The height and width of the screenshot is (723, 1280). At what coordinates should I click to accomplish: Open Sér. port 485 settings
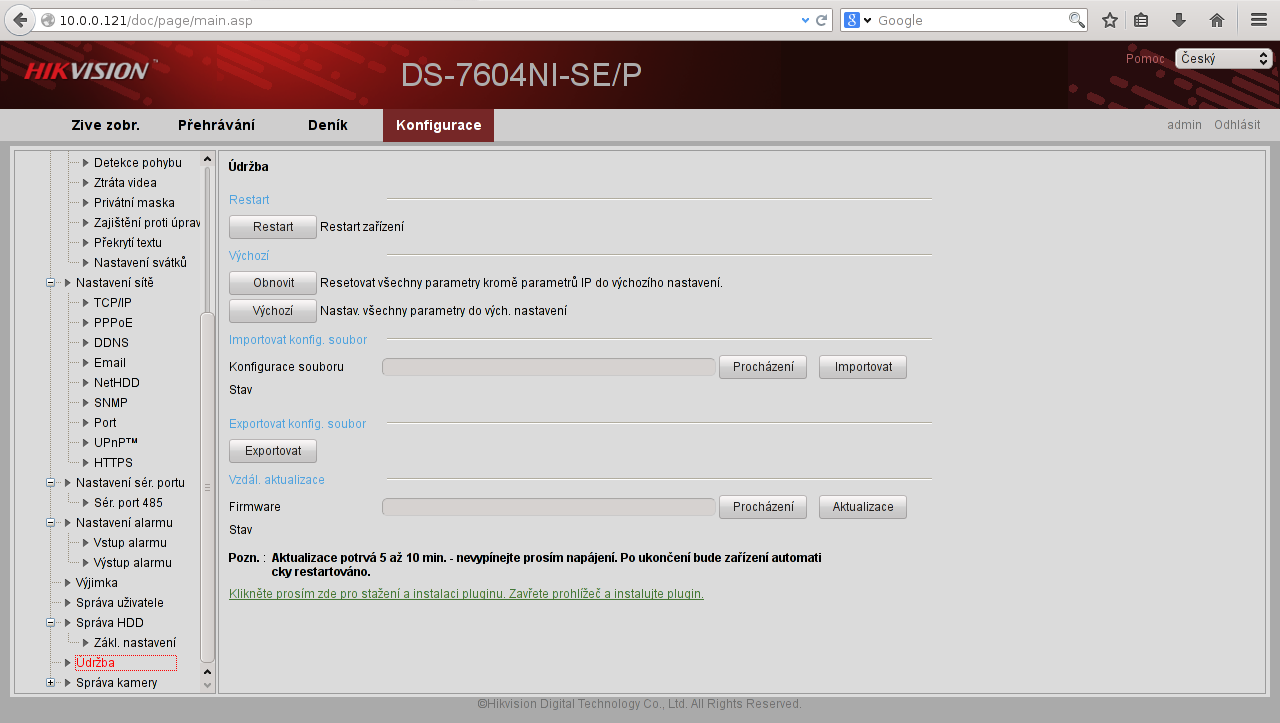[x=128, y=503]
